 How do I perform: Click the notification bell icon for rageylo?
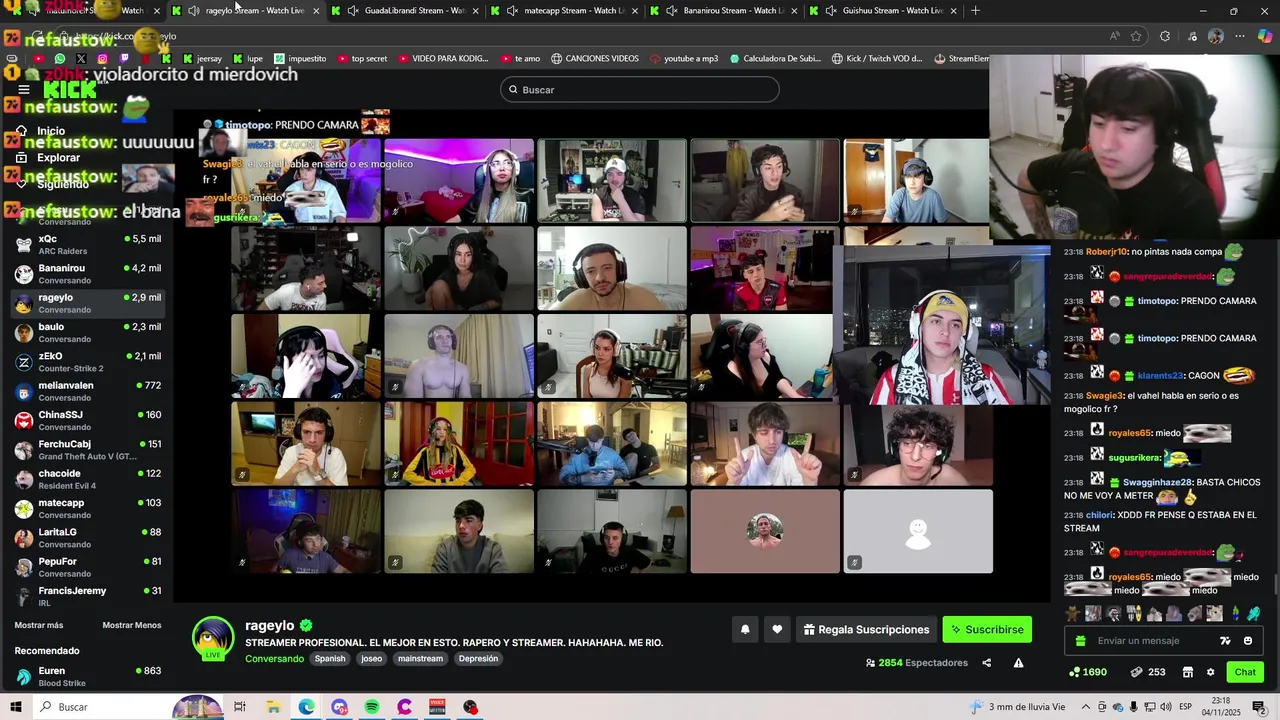(x=745, y=629)
